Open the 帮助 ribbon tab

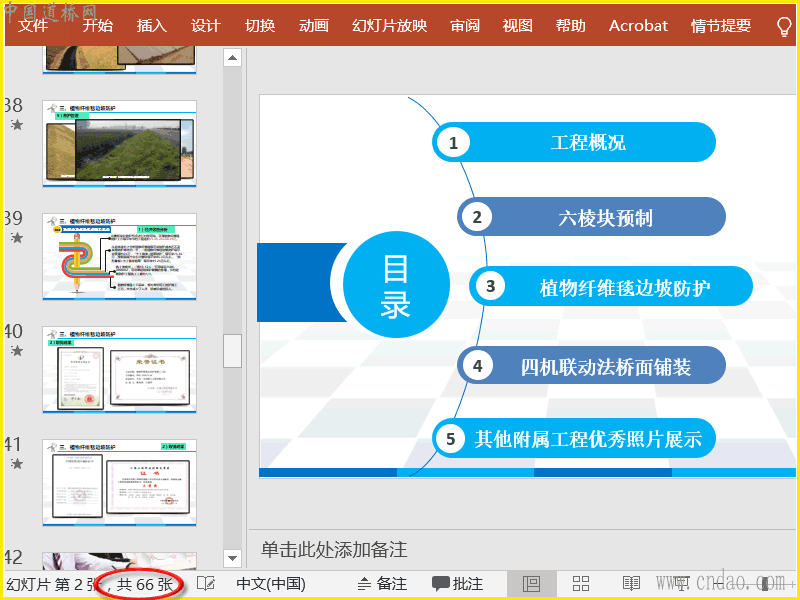pyautogui.click(x=570, y=25)
